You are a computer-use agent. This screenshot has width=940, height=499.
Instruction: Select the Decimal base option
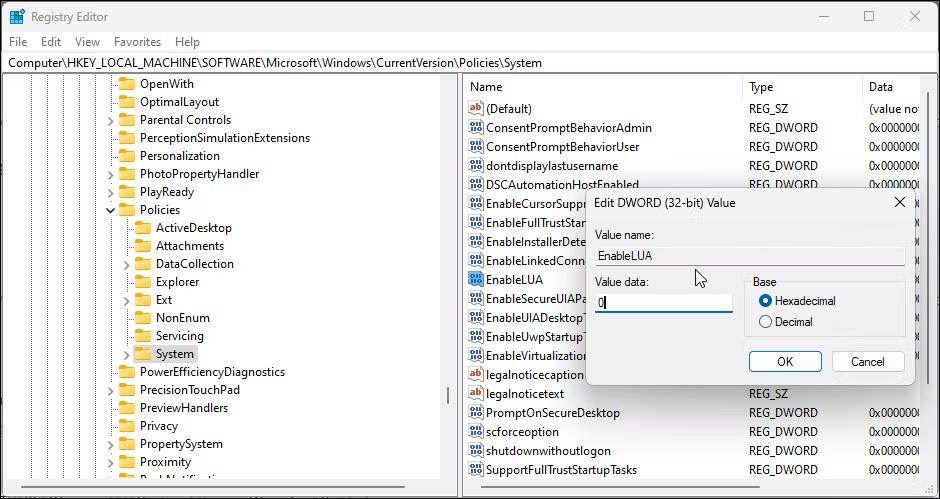[765, 322]
